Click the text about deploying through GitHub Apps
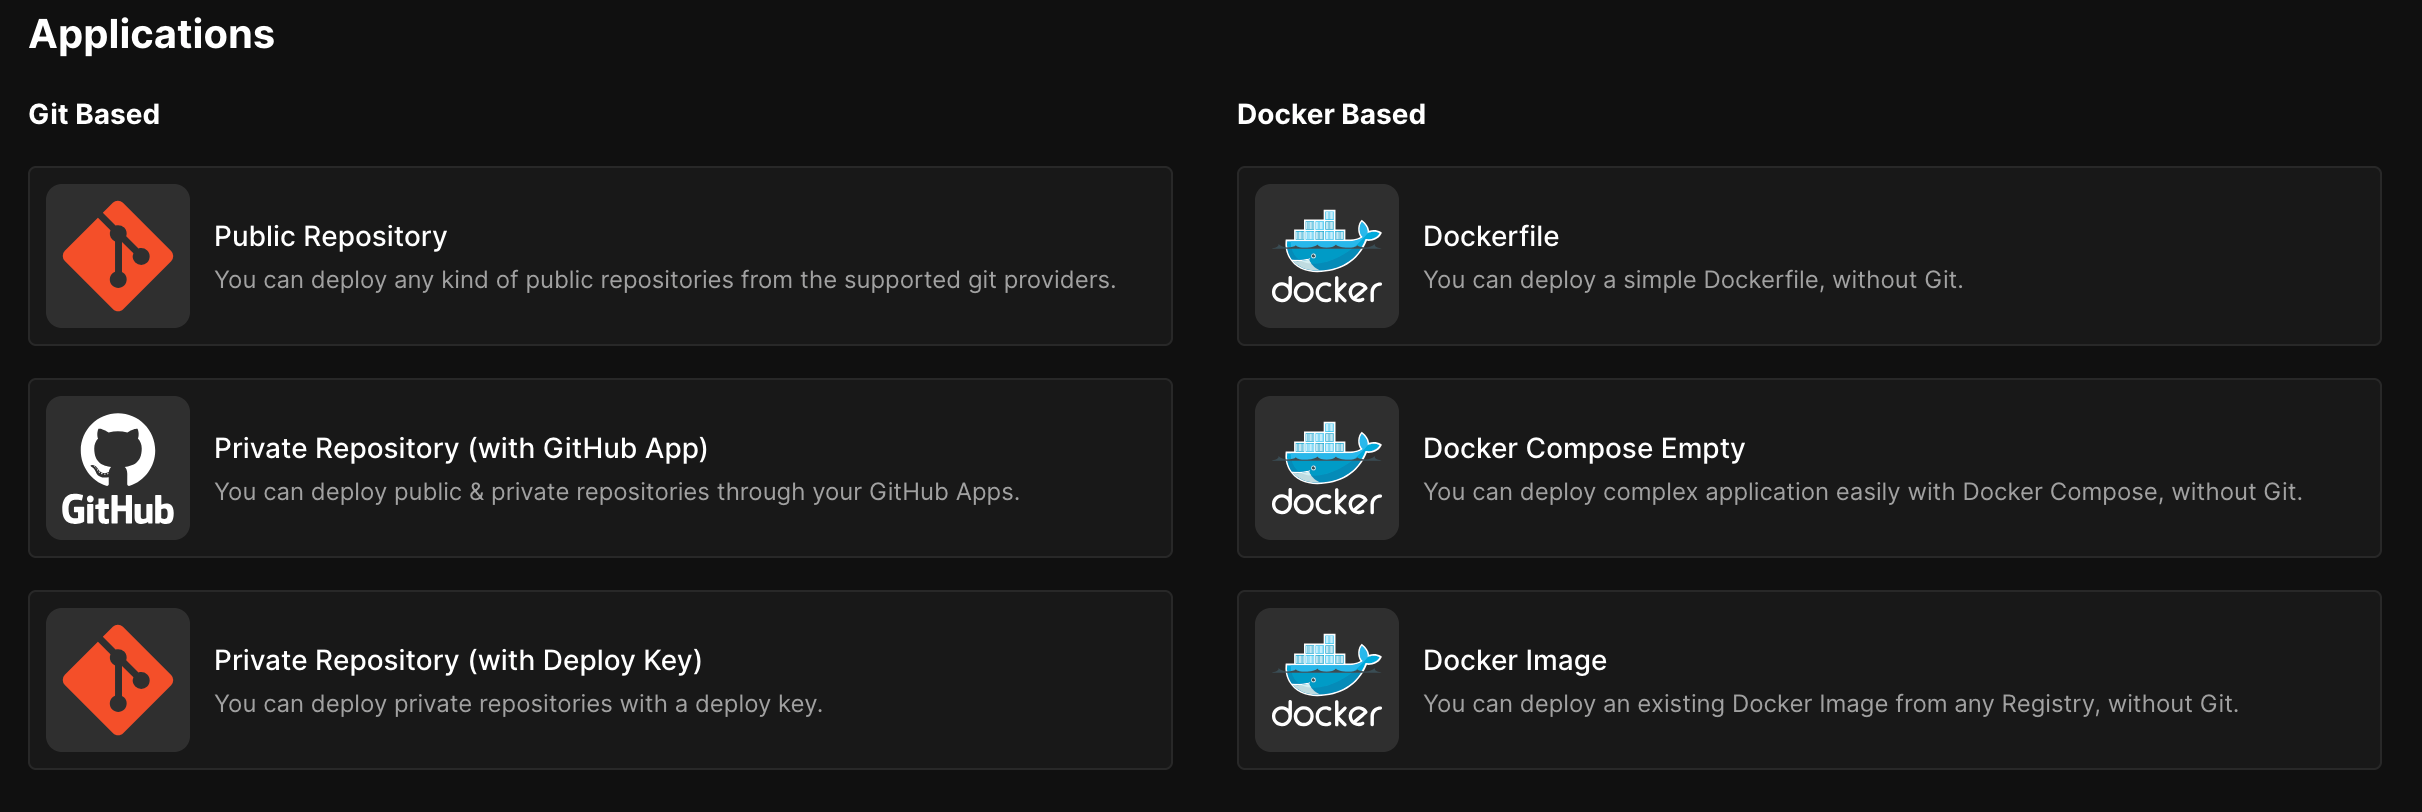The image size is (2422, 812). point(616,492)
